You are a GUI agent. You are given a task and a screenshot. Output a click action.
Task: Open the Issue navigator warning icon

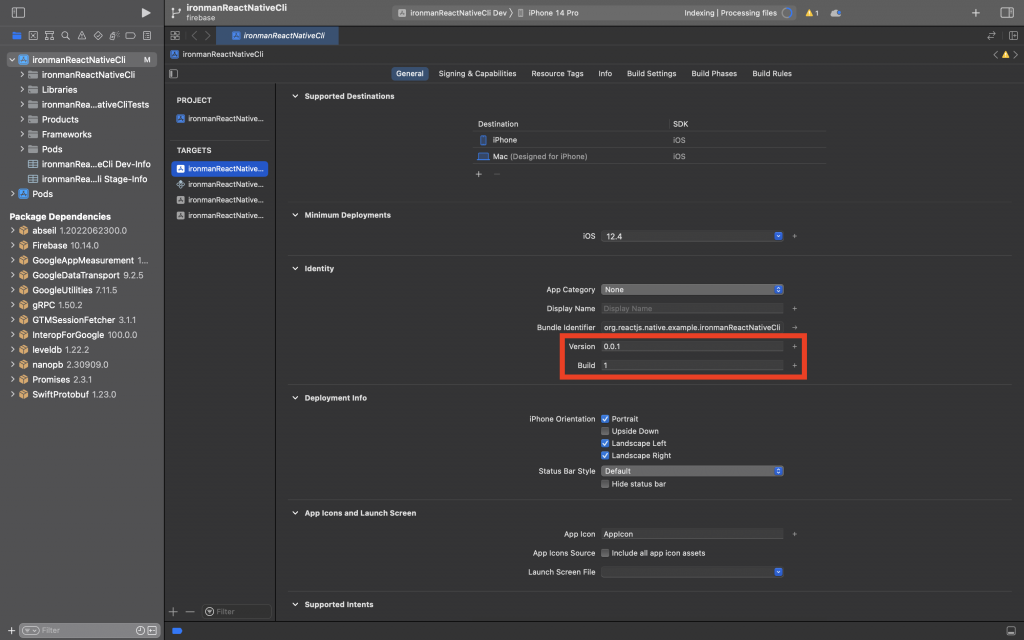point(82,36)
